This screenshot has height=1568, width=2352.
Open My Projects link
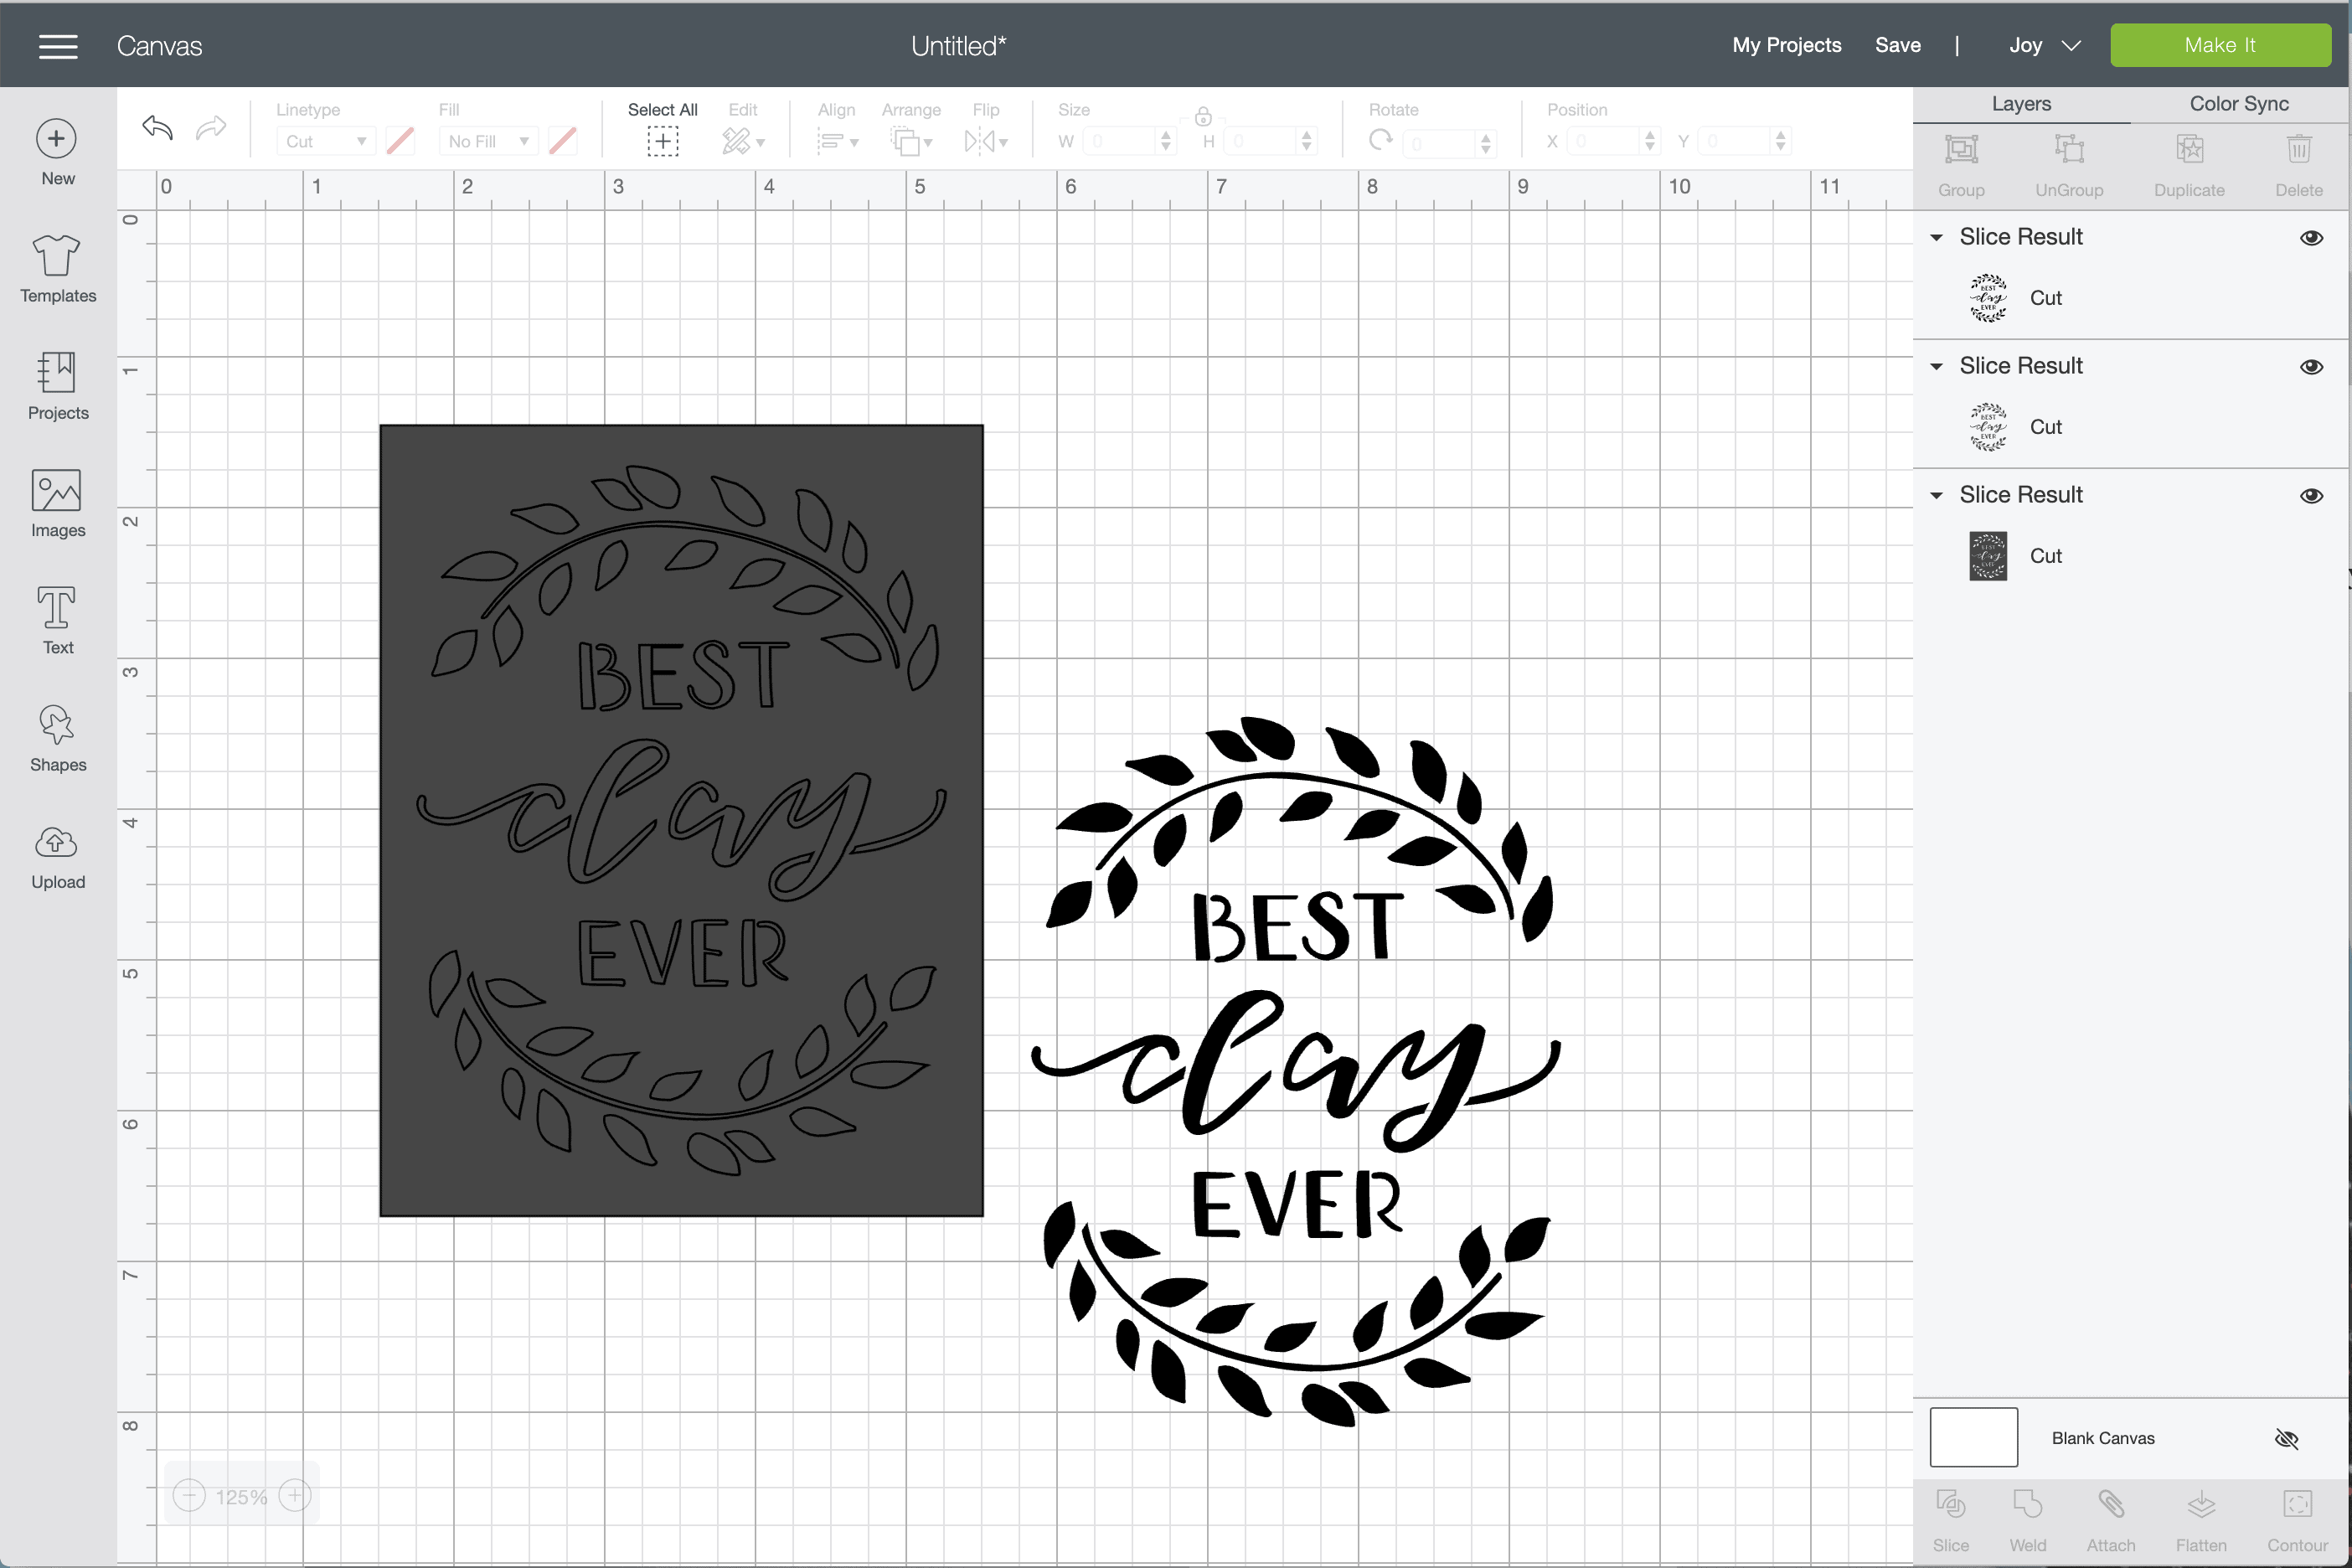(x=1786, y=46)
